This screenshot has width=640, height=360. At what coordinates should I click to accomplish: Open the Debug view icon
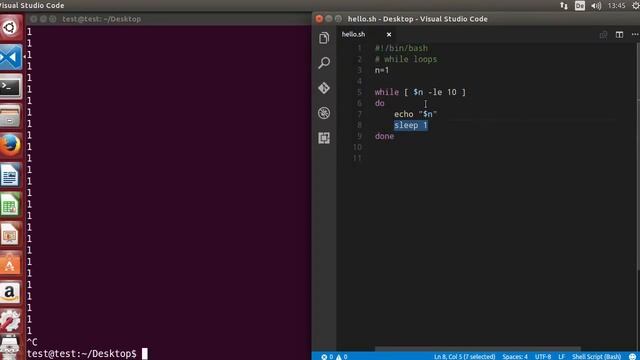tap(324, 113)
